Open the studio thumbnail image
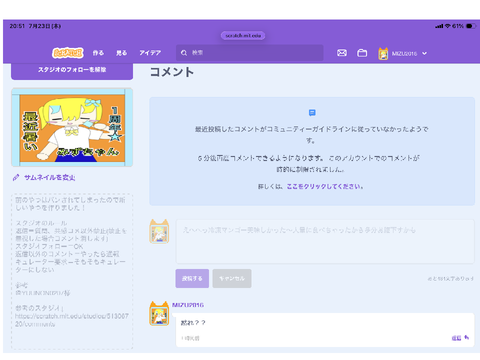The height and width of the screenshot is (360, 480). 72,127
